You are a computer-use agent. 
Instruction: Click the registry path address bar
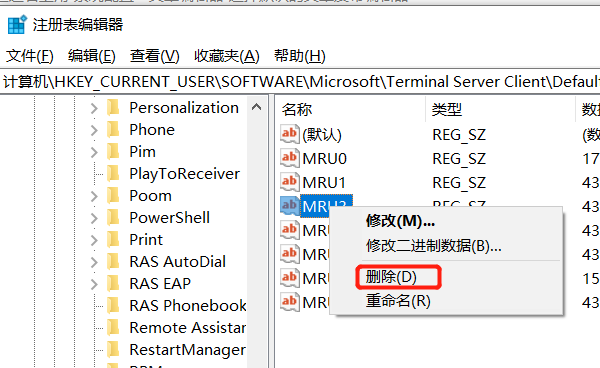coord(300,82)
